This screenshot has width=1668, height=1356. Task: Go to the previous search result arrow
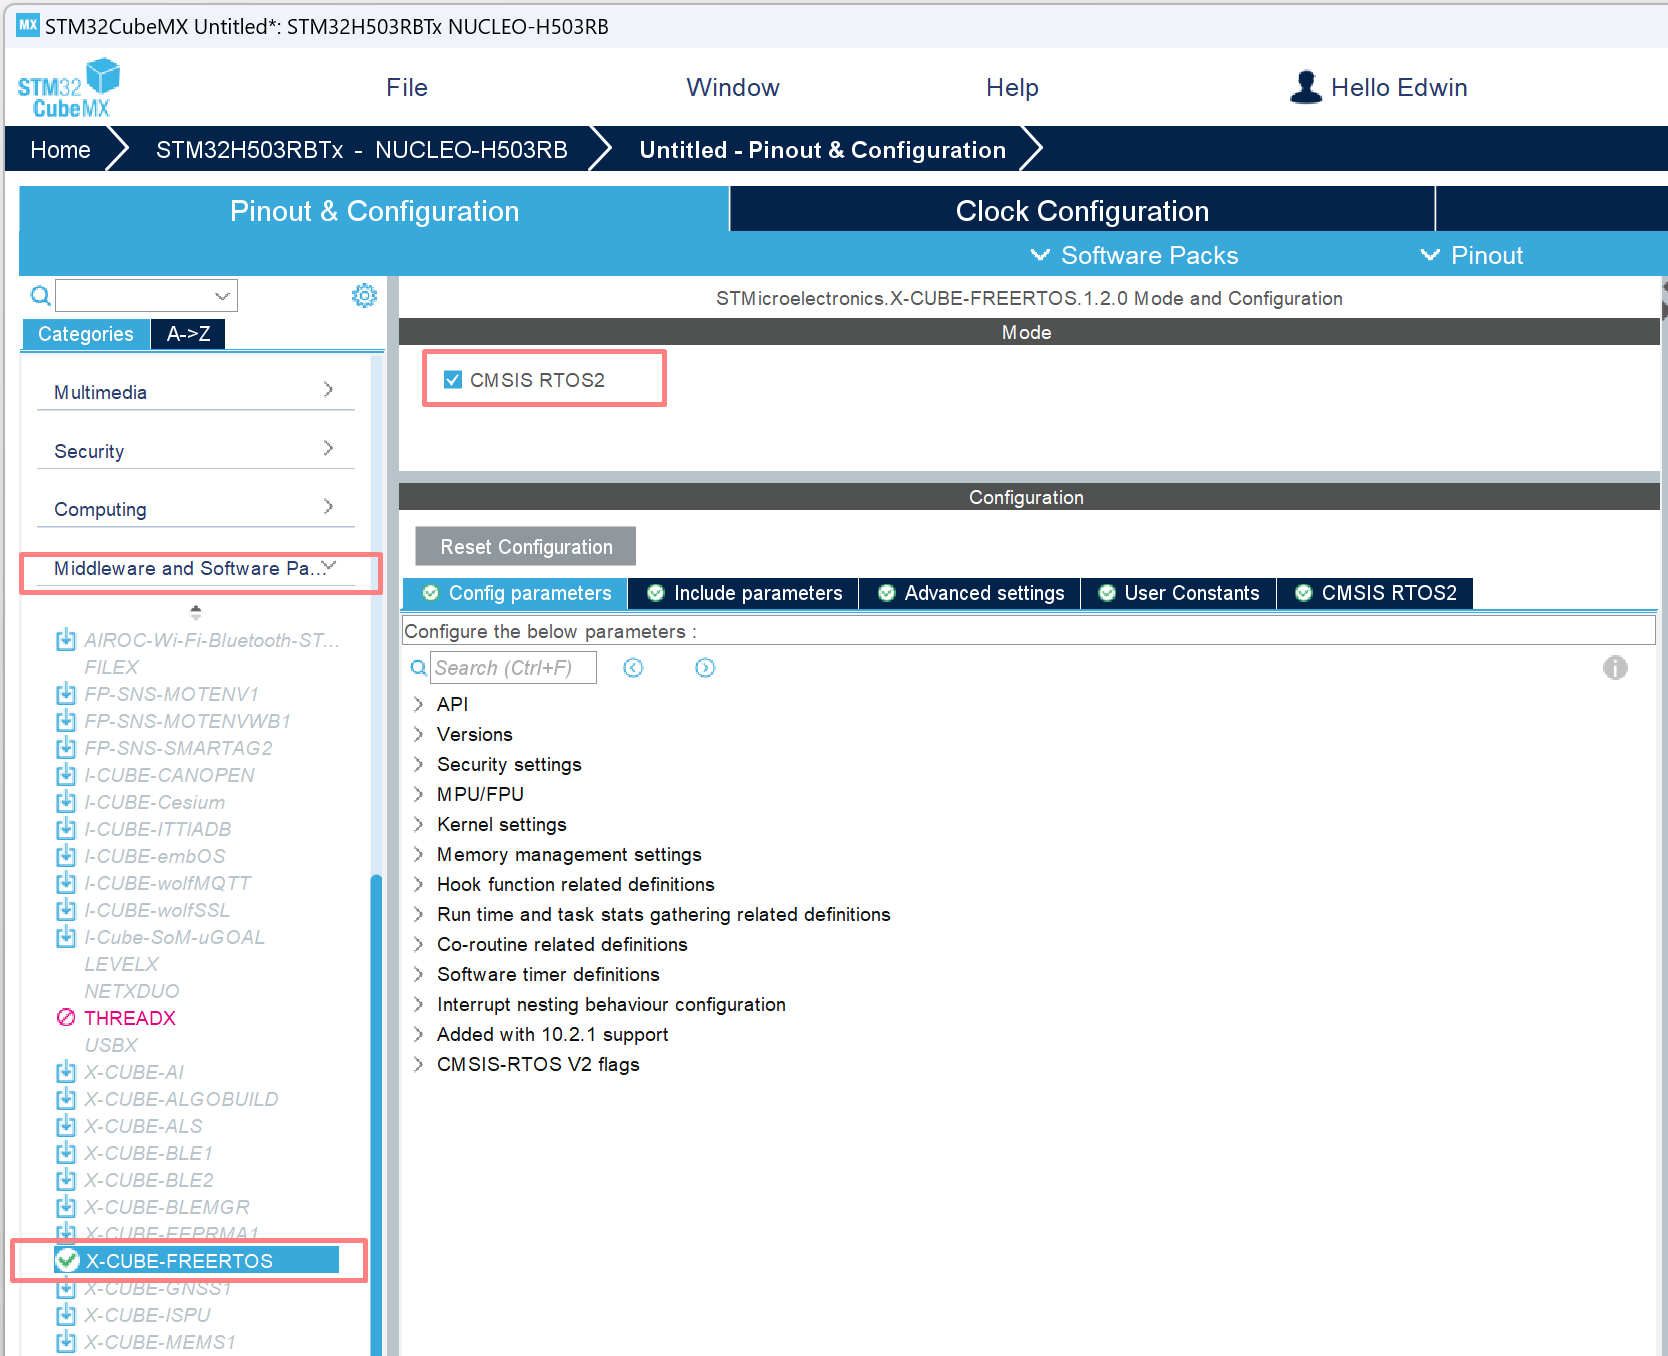click(633, 667)
